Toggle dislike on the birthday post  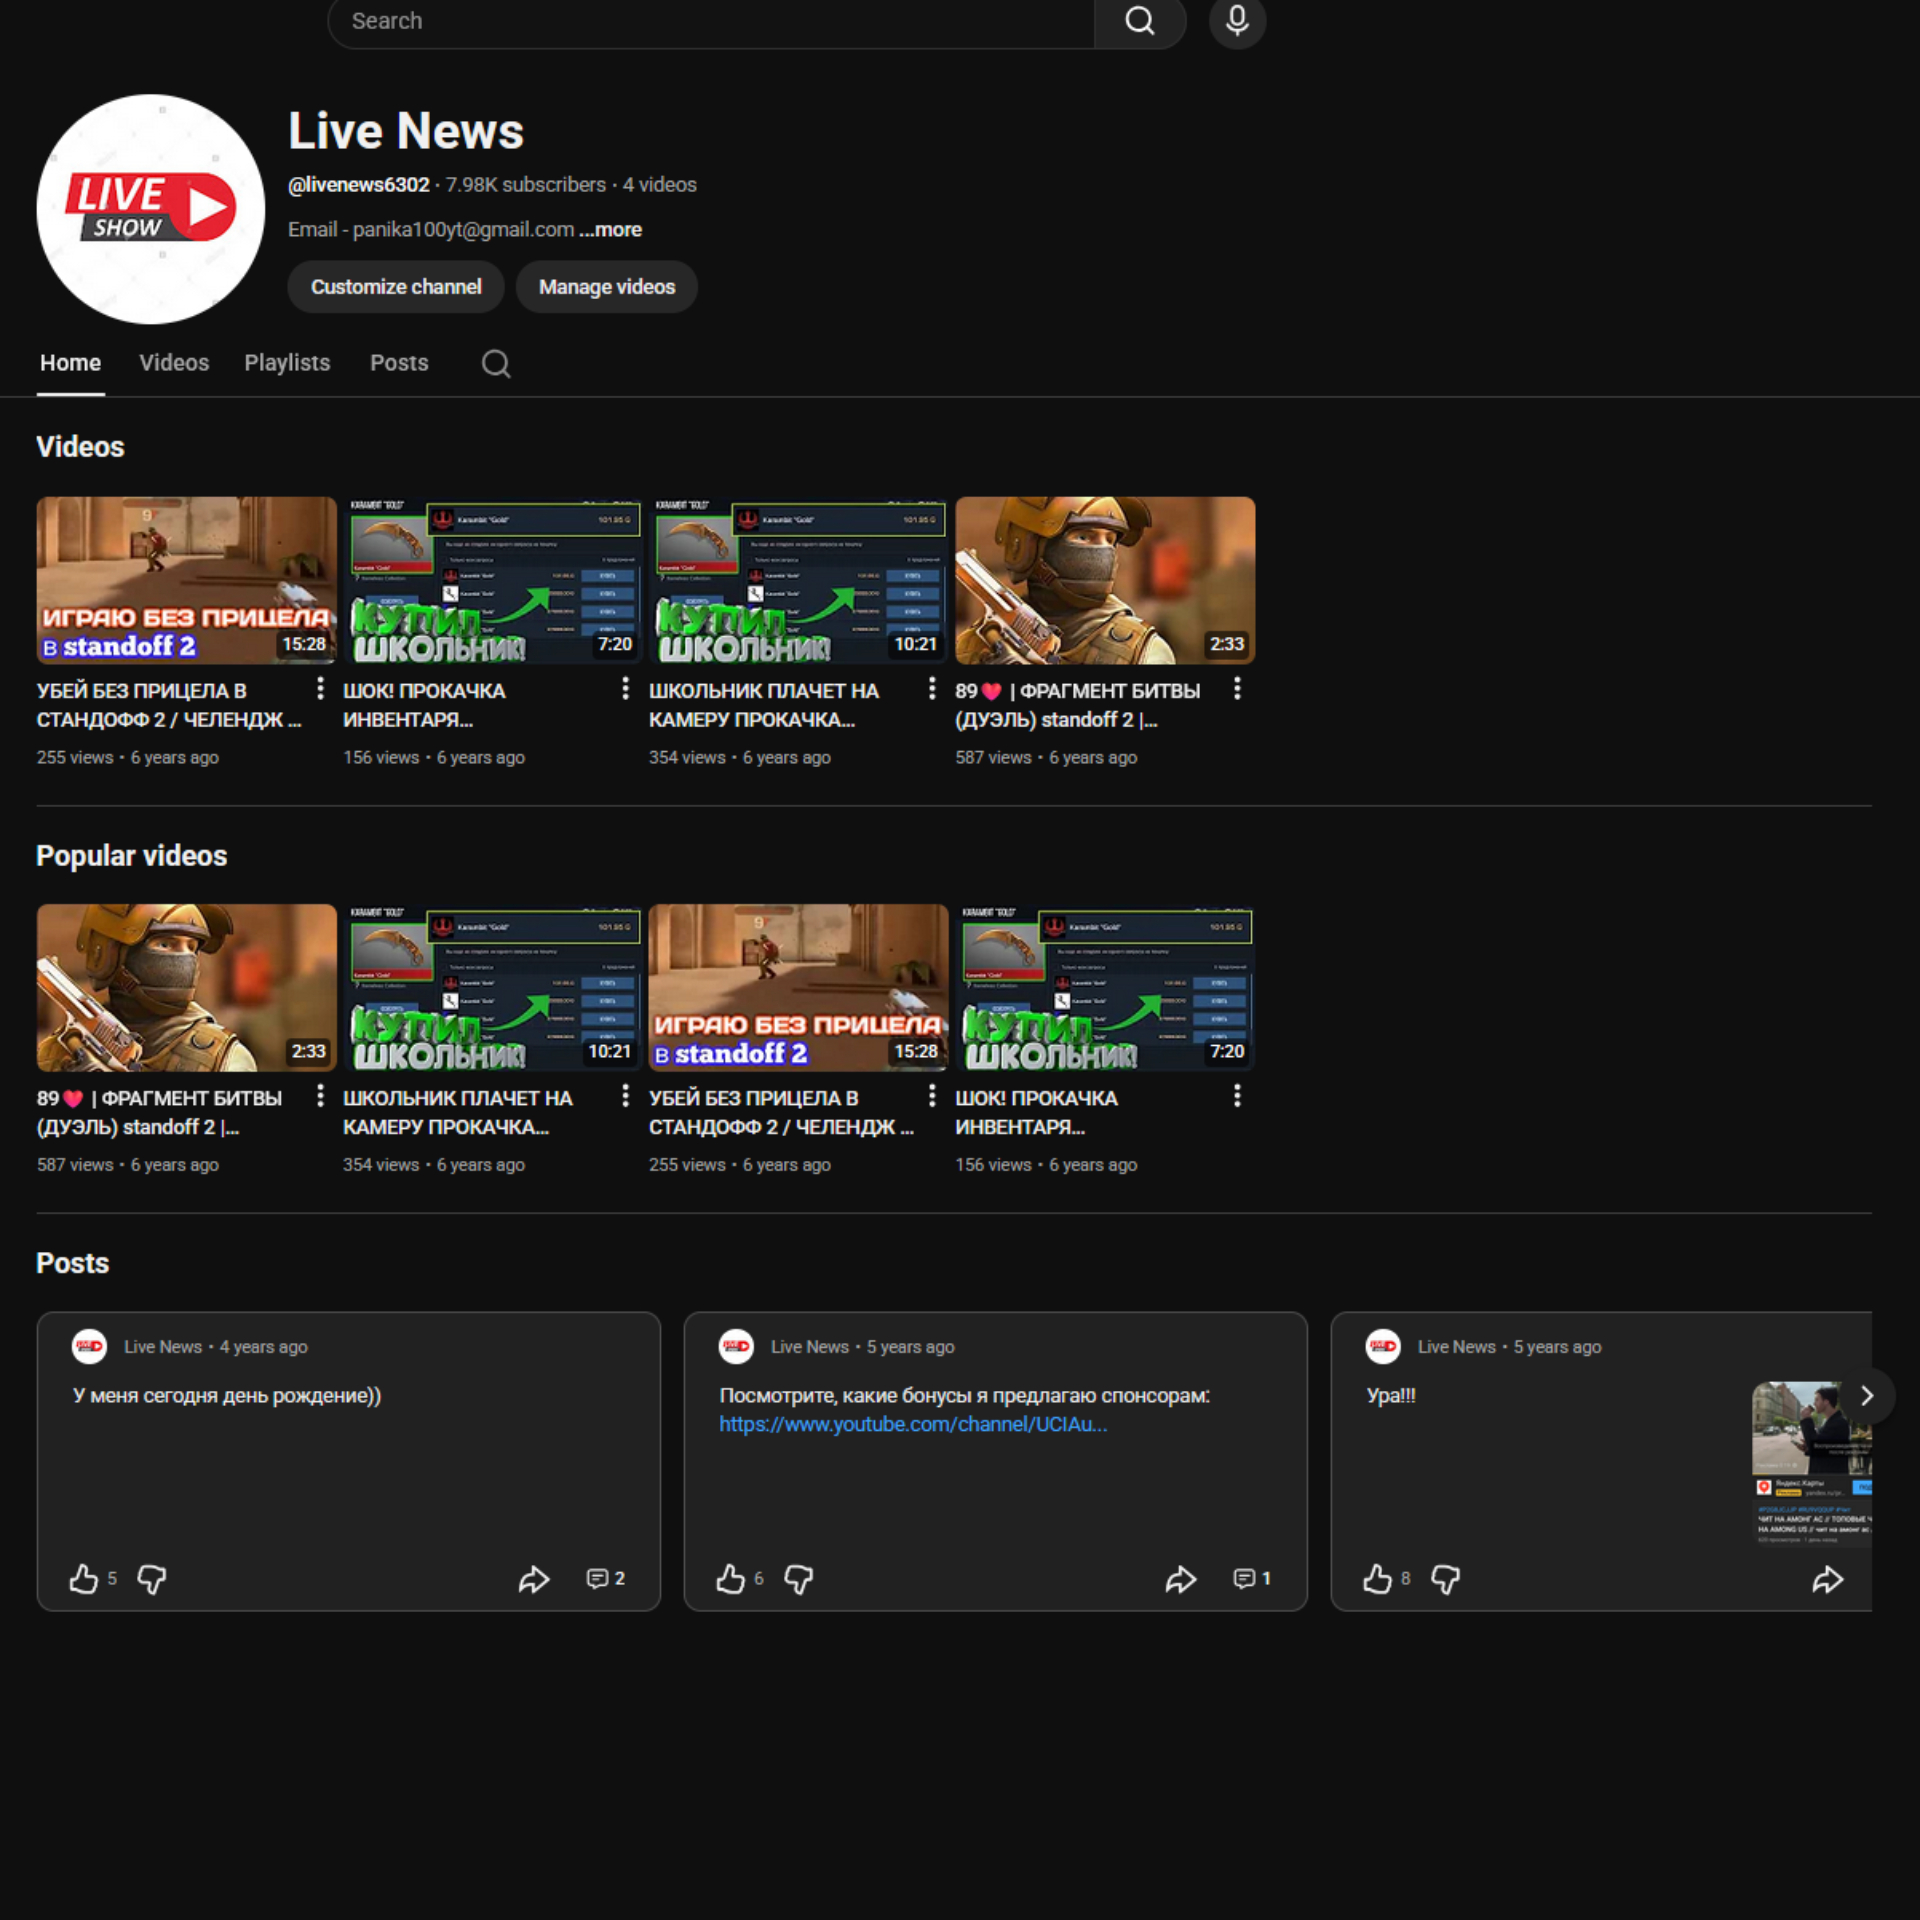152,1579
